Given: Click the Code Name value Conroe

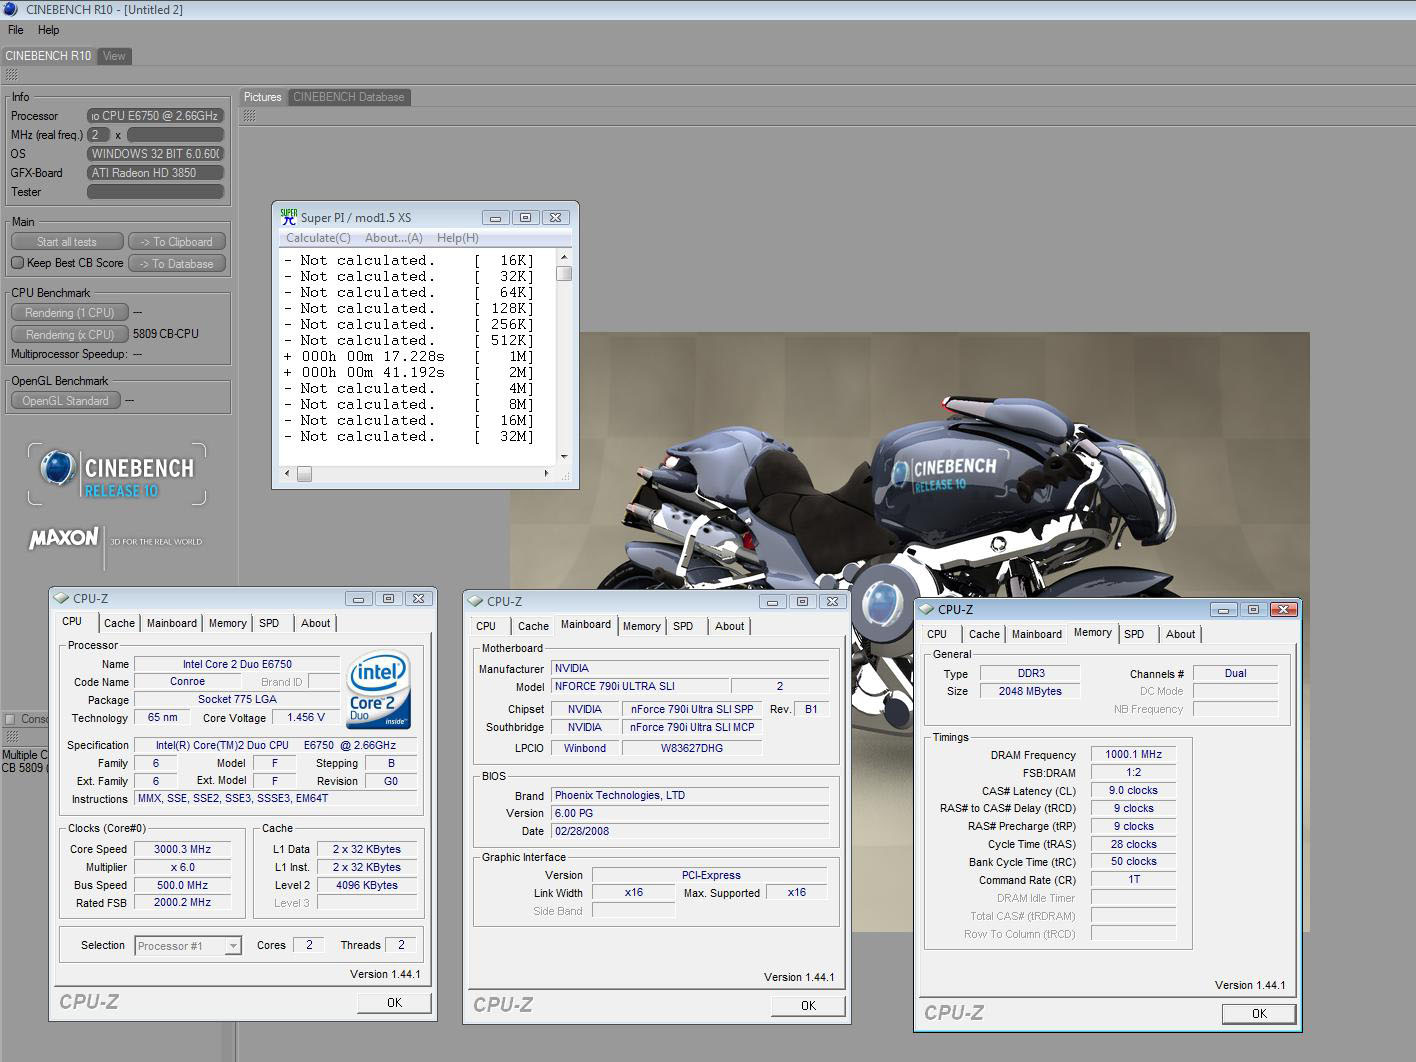Looking at the screenshot, I should tap(187, 681).
